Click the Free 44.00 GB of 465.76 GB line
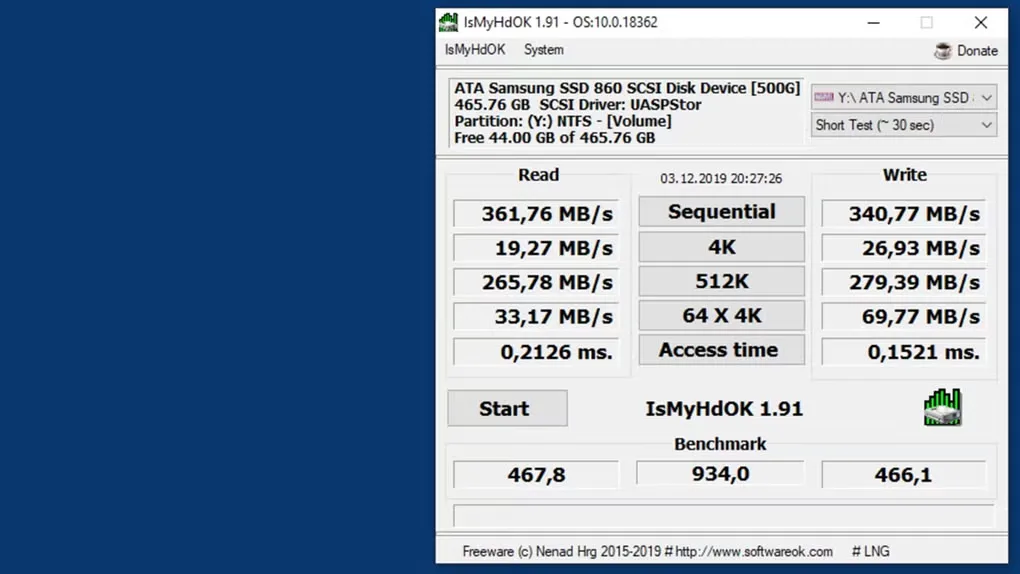The width and height of the screenshot is (1020, 574). (554, 138)
